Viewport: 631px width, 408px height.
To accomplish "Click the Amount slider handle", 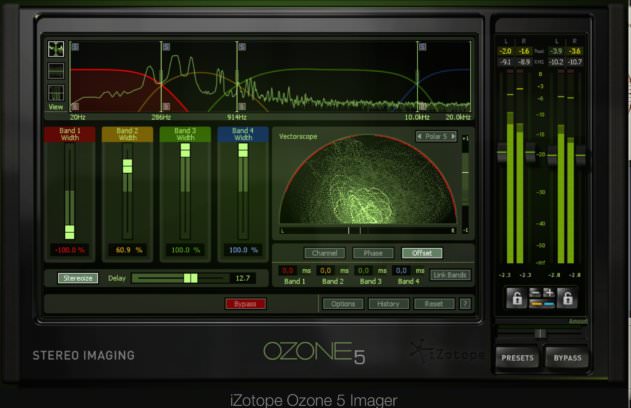I will pos(540,334).
